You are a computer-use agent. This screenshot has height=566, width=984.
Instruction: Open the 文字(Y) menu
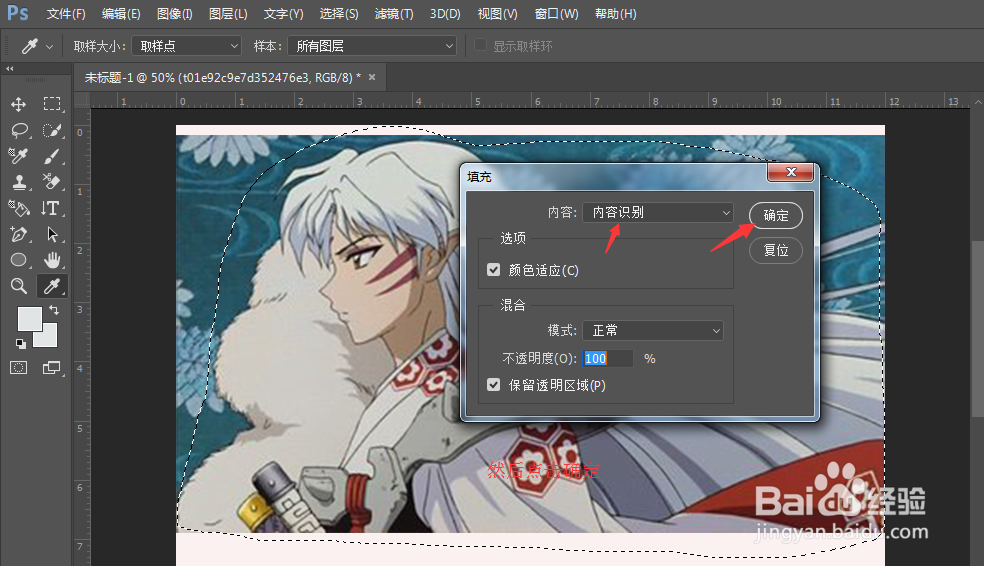click(x=283, y=14)
